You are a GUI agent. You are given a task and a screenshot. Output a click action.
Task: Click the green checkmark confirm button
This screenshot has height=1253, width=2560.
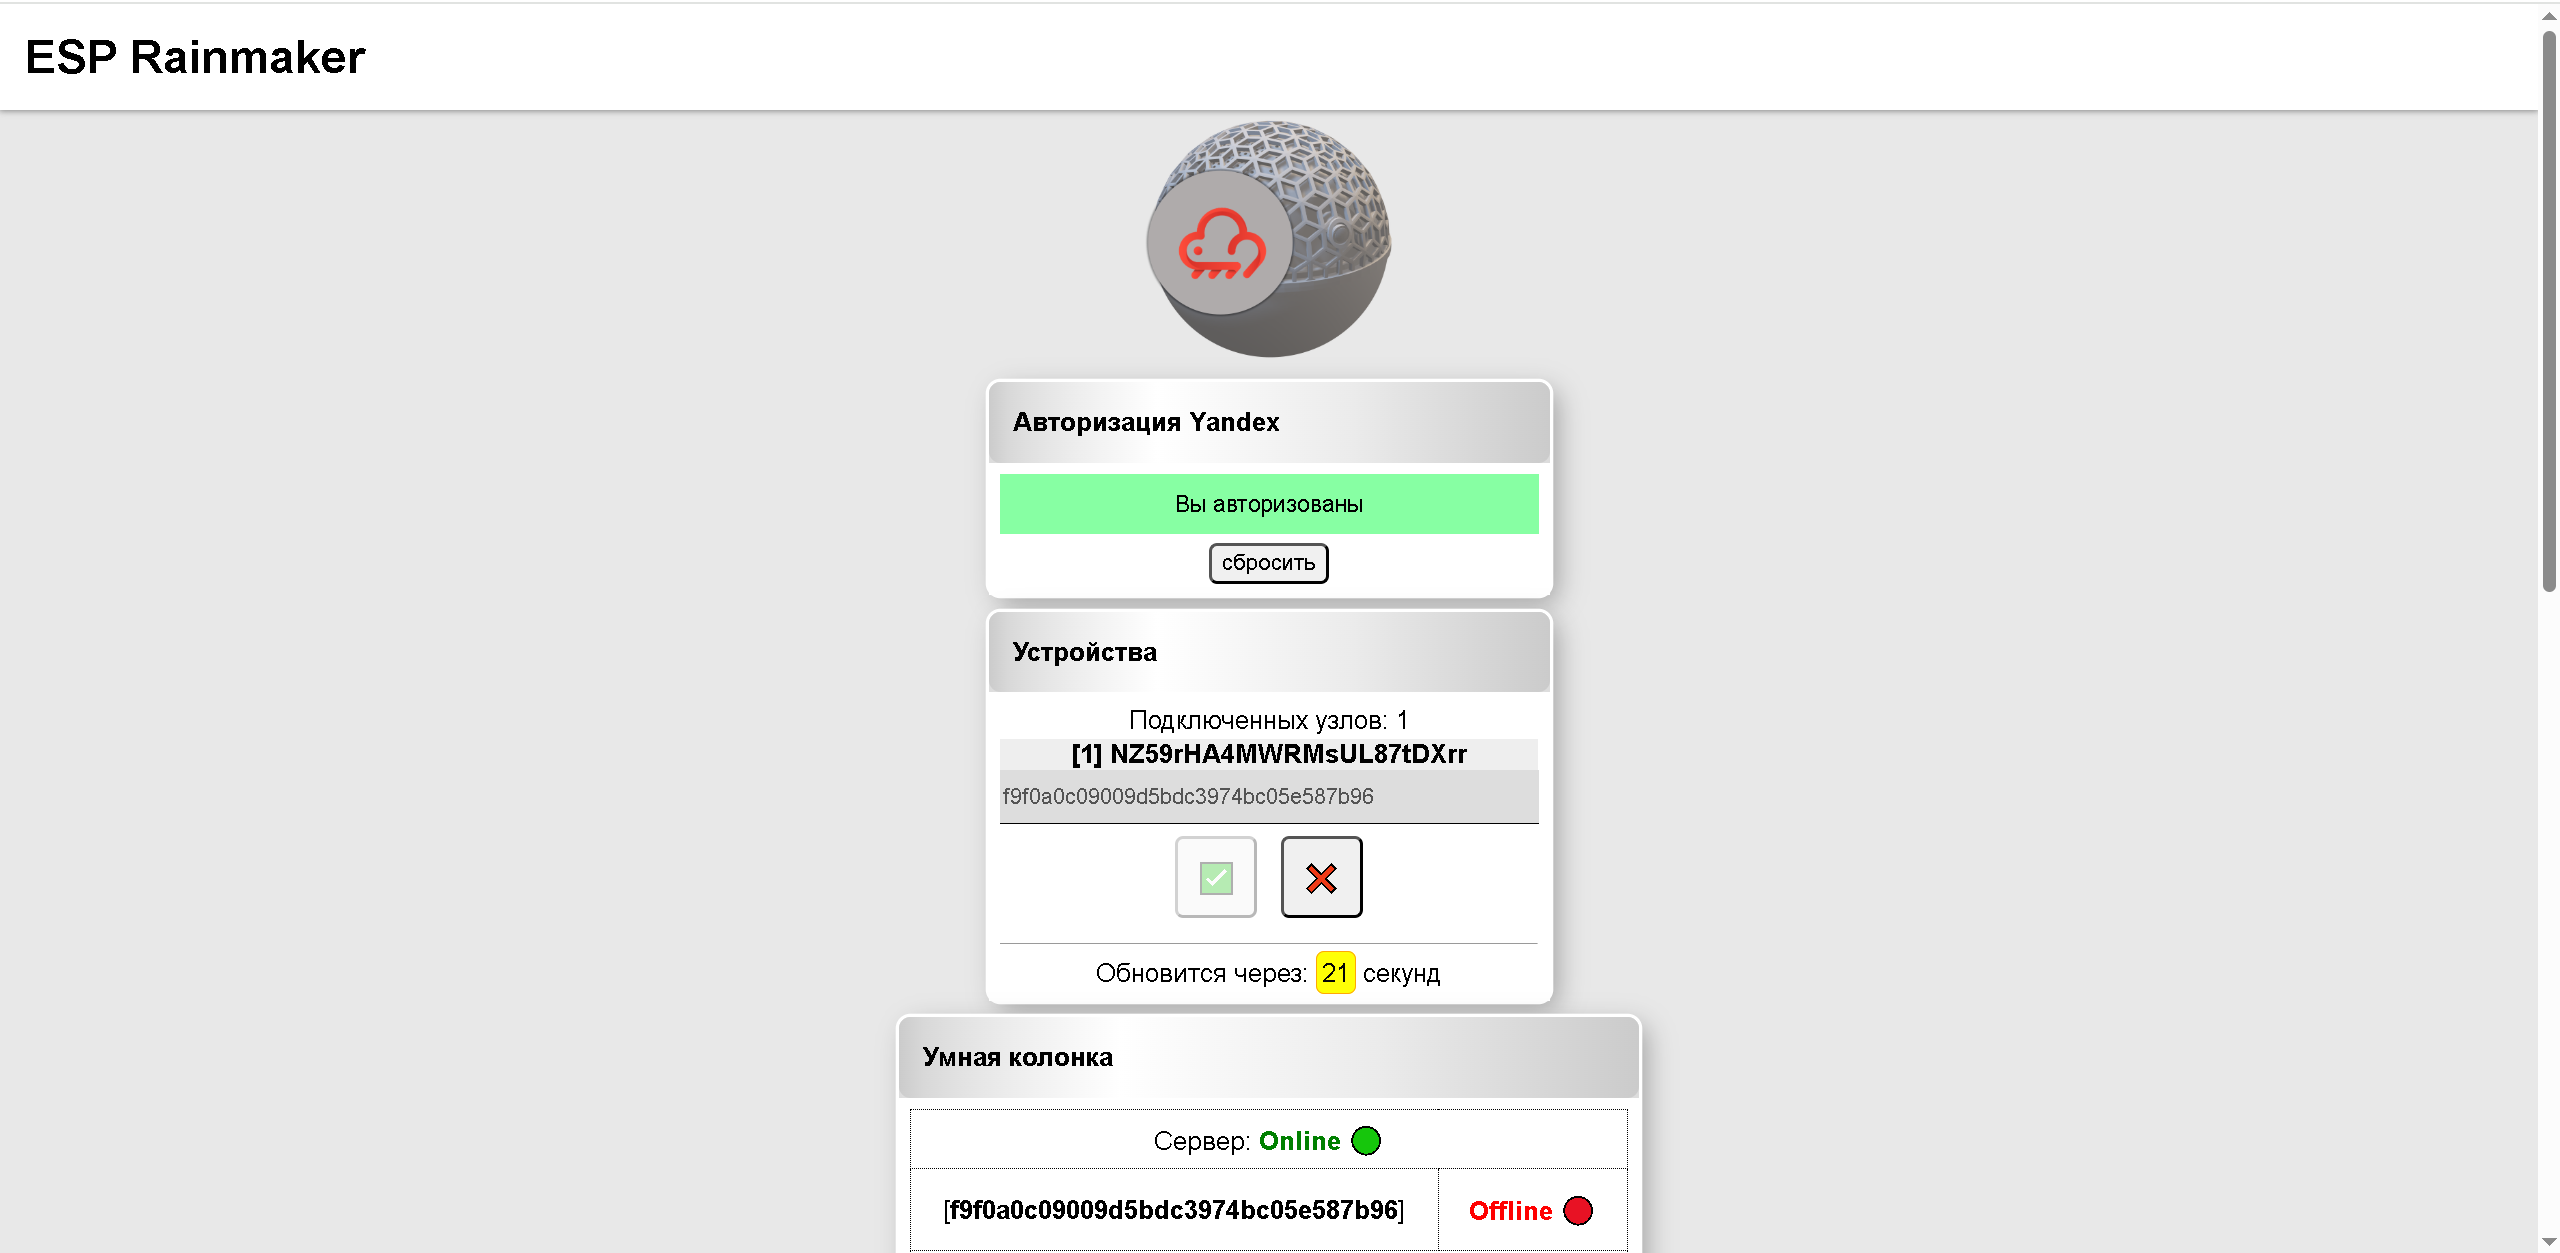(x=1215, y=877)
